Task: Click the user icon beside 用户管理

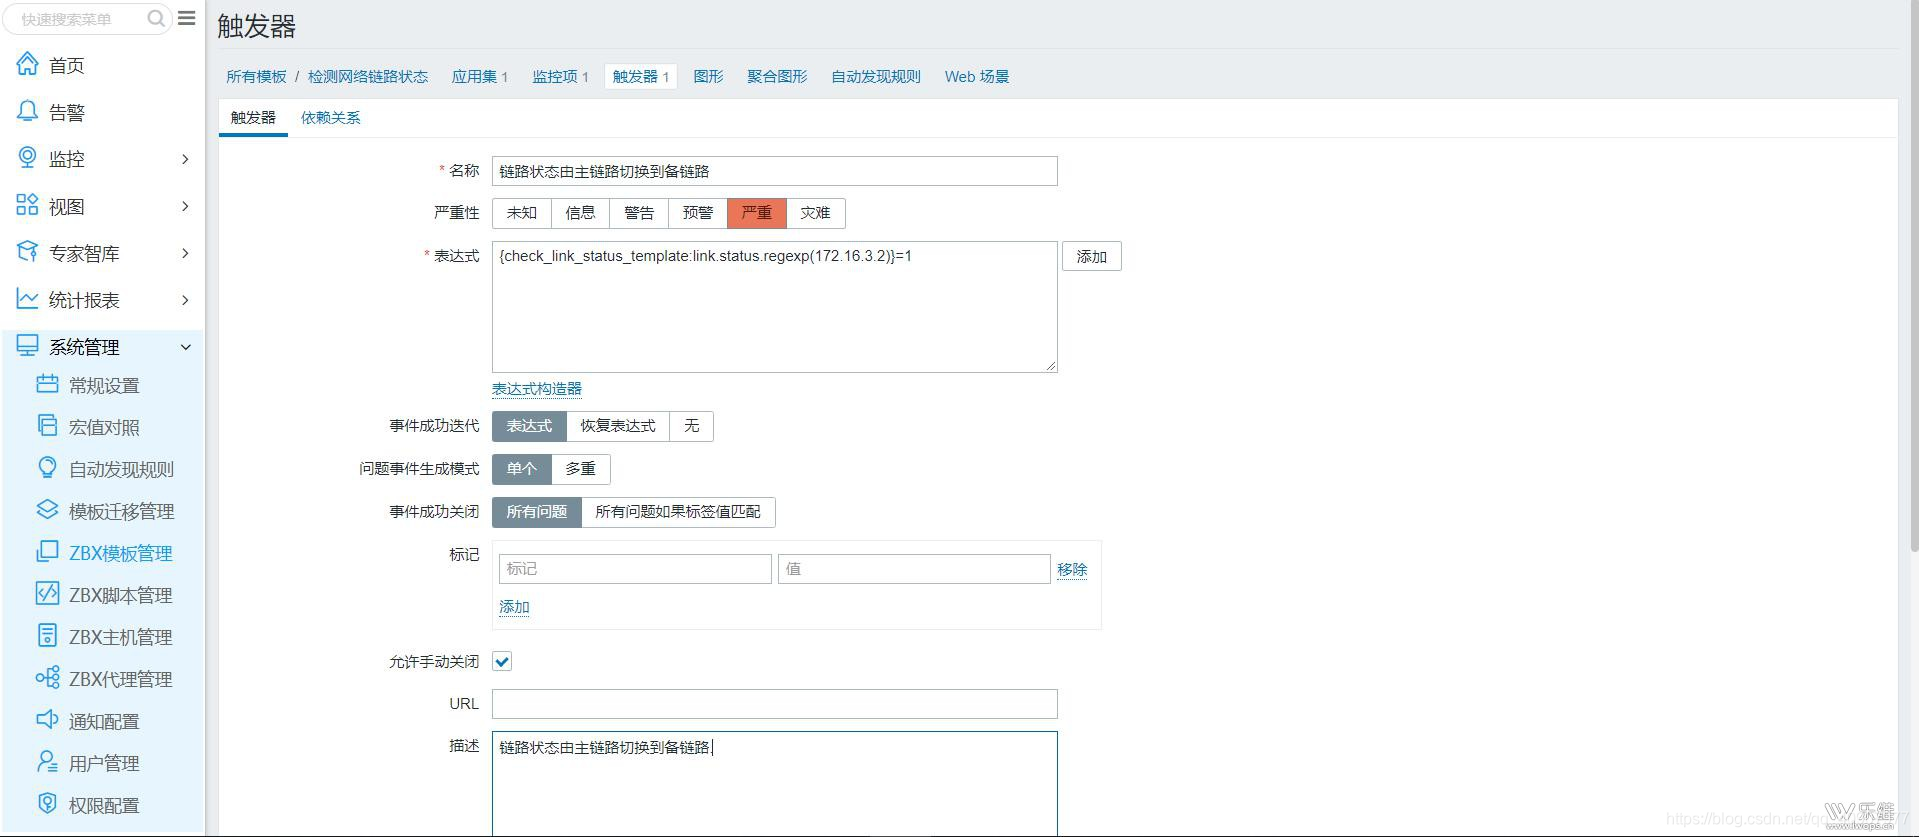Action: [x=47, y=762]
